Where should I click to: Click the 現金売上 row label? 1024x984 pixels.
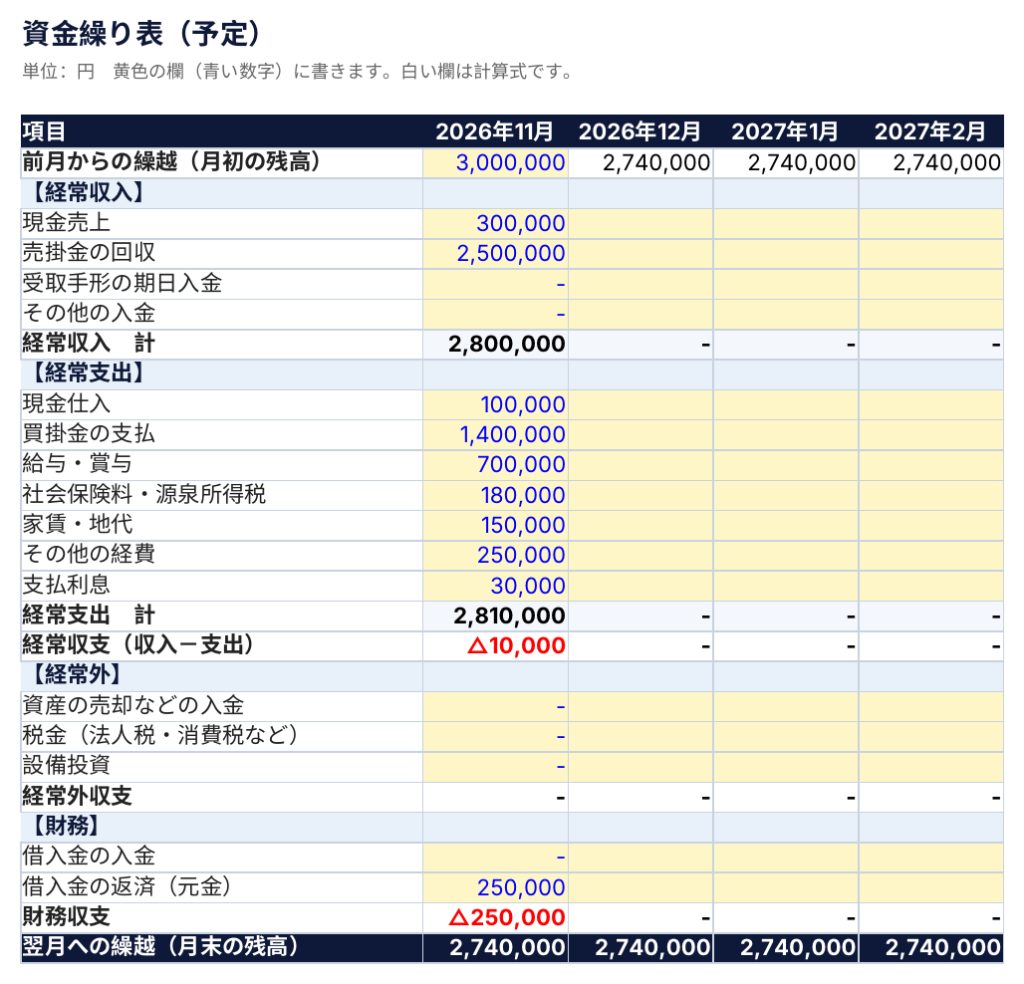66,223
